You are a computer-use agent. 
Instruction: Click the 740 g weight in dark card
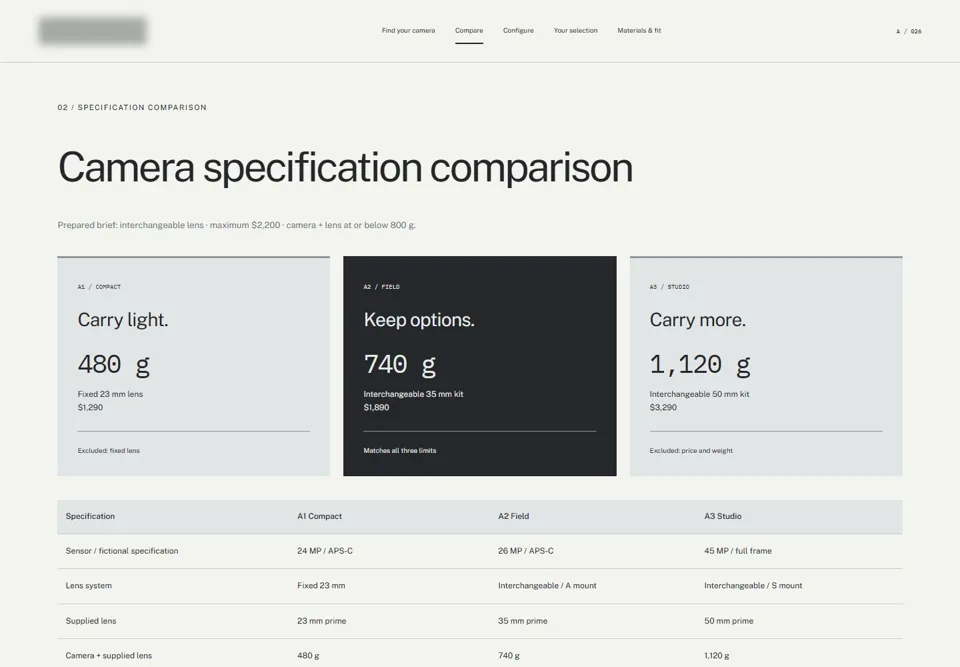click(x=400, y=364)
